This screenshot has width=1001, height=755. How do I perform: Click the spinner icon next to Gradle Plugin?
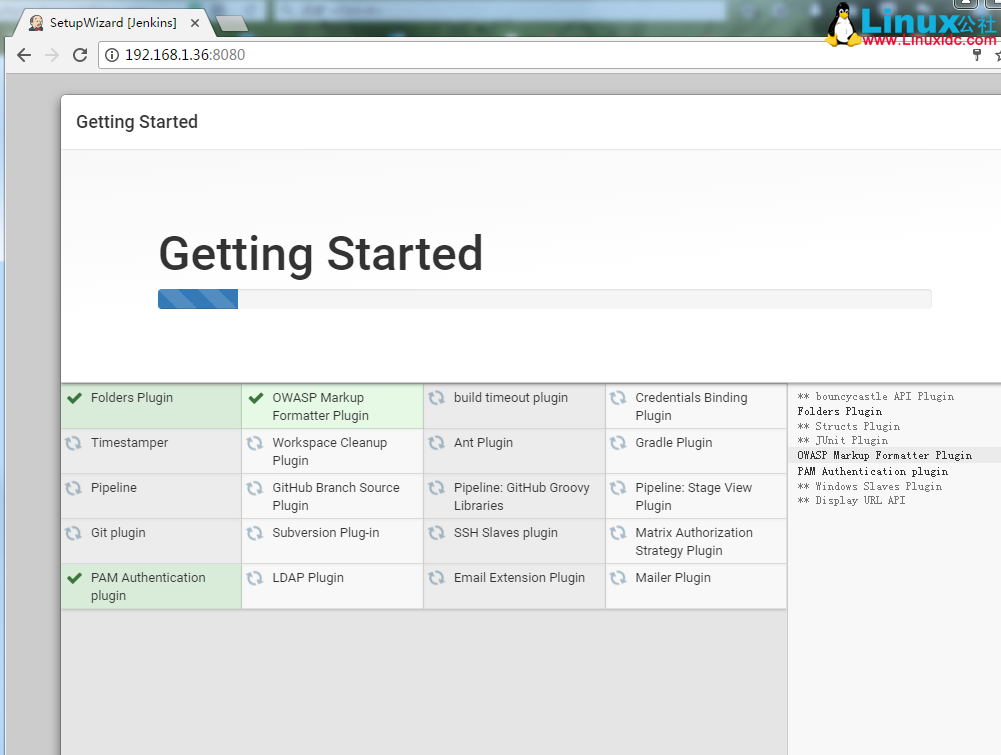(619, 442)
